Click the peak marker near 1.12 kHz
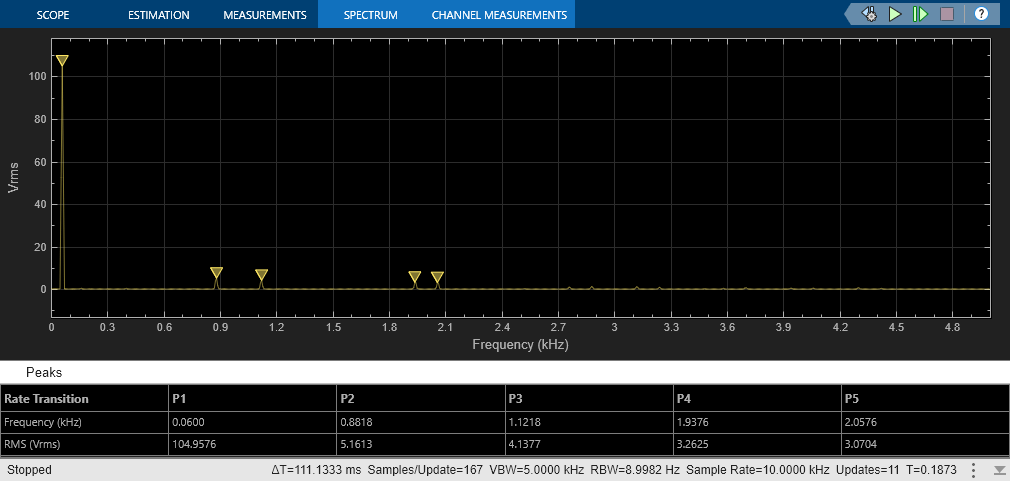Viewport: 1010px width, 481px height. 262,275
